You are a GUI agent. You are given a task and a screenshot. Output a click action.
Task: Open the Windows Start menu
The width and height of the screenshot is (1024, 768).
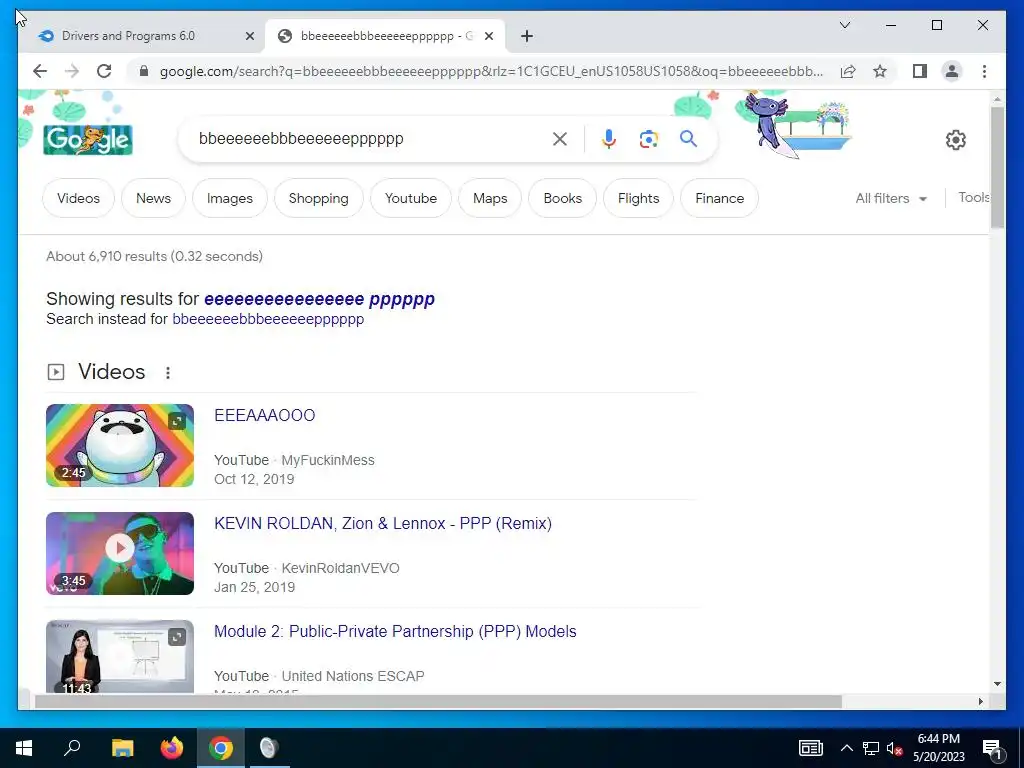pyautogui.click(x=24, y=748)
